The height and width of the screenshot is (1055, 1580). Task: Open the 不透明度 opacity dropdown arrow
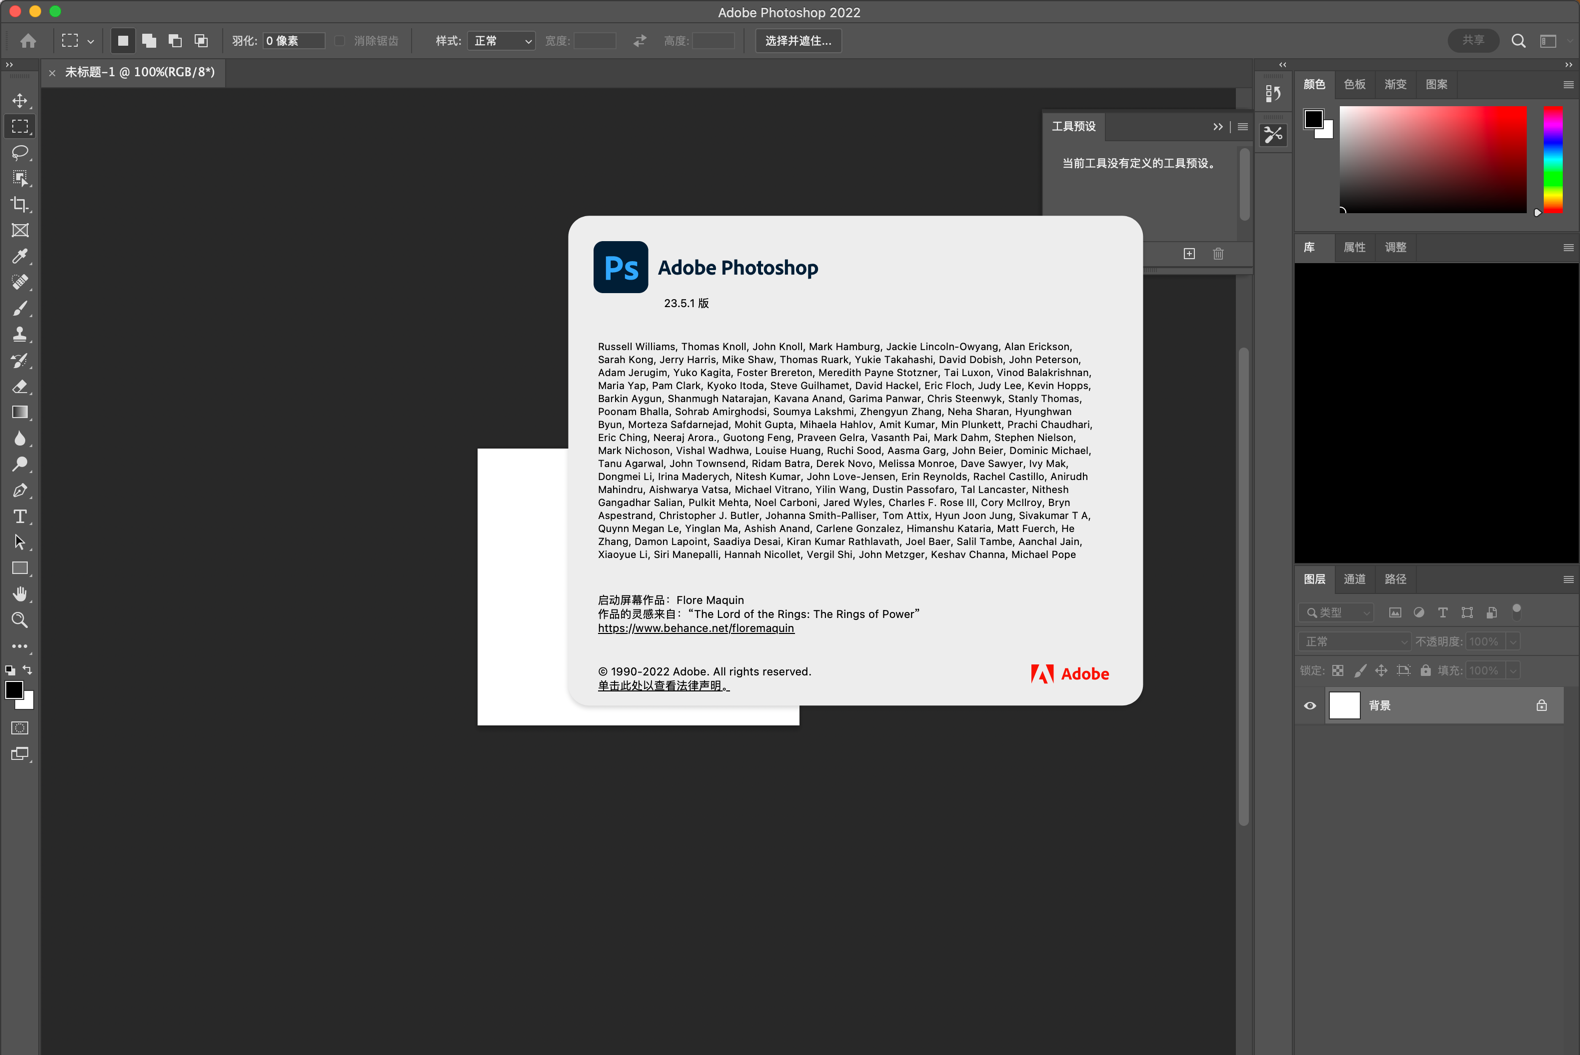(1513, 642)
